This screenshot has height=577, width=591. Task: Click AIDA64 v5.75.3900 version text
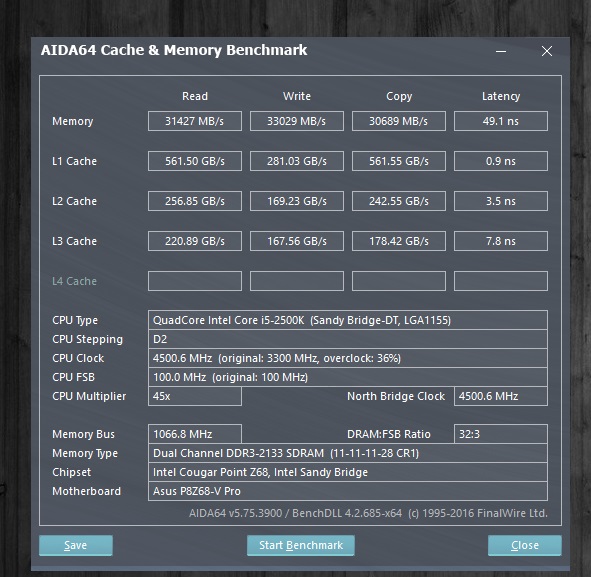pyautogui.click(x=368, y=513)
